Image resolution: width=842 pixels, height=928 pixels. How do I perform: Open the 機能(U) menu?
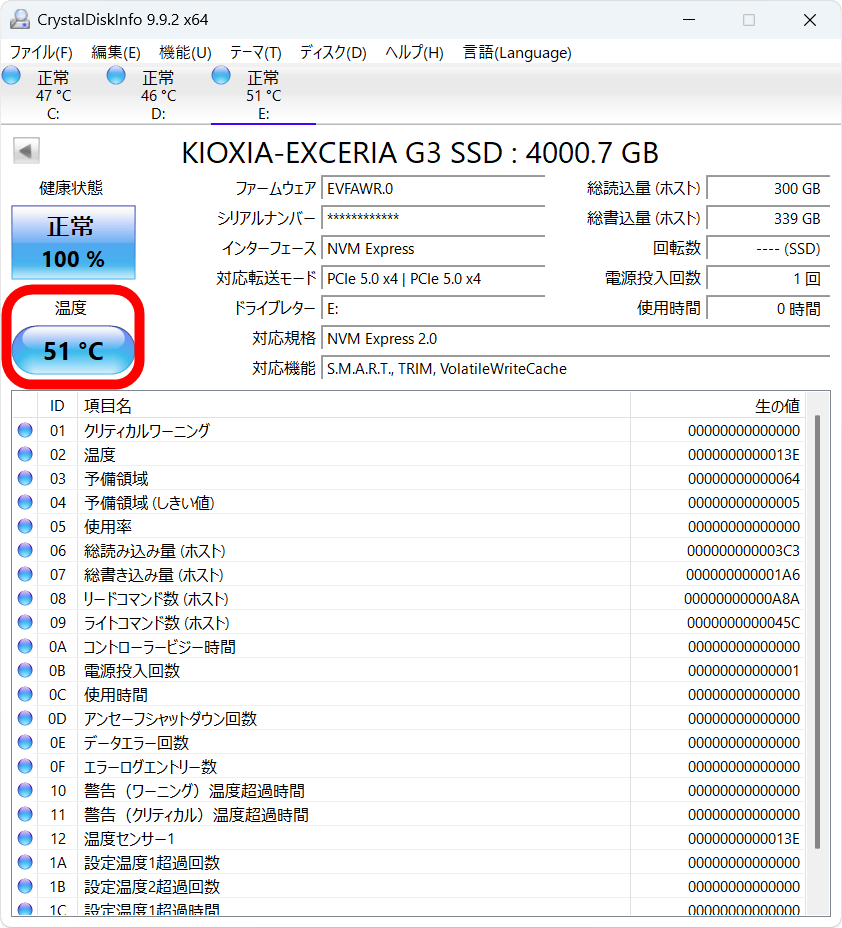click(x=185, y=53)
